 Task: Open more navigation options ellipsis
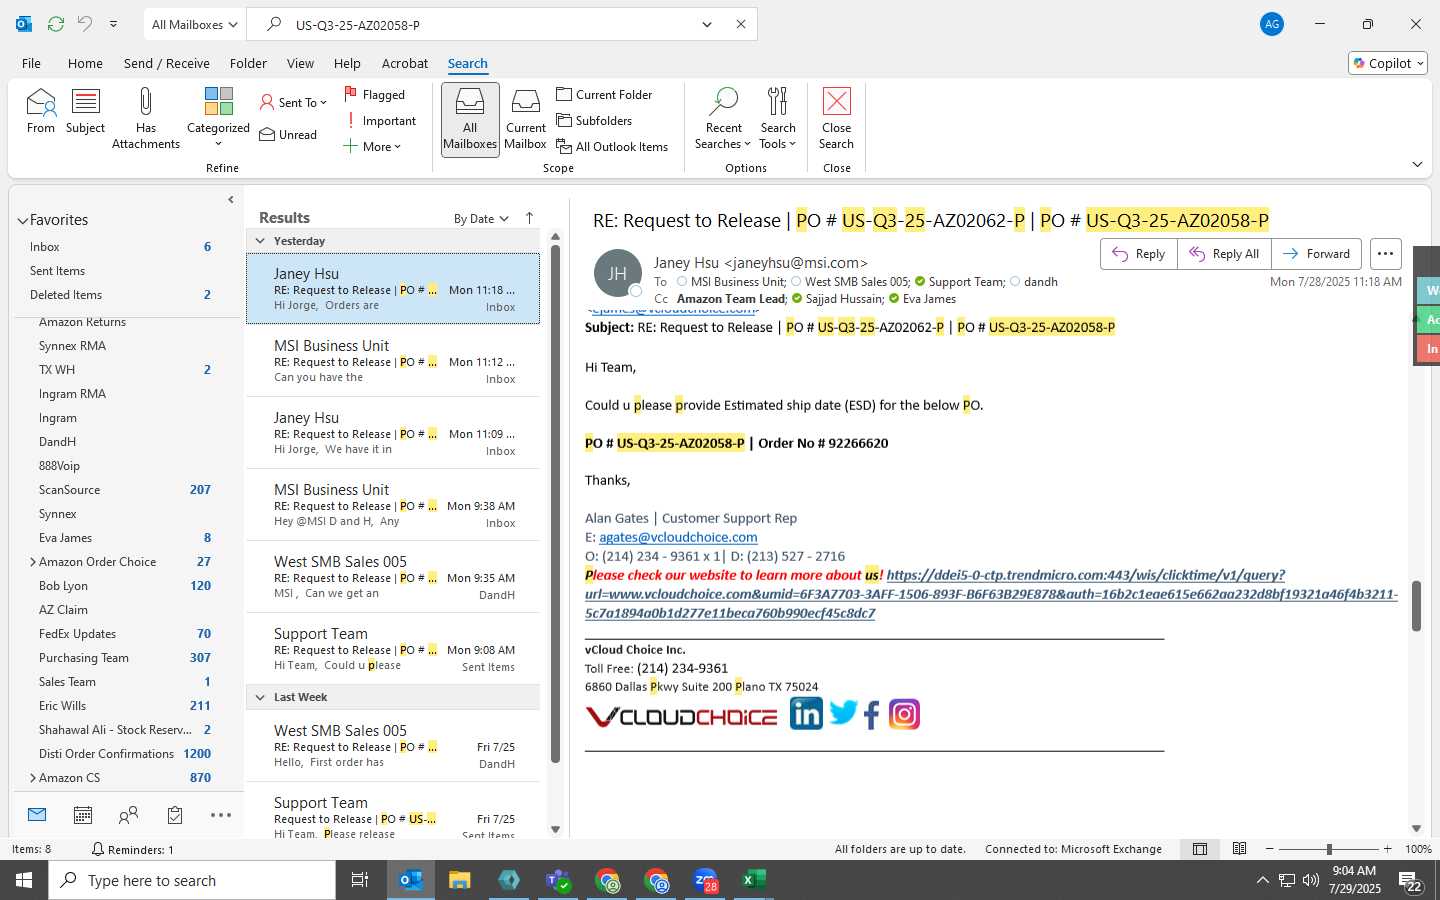[x=221, y=815]
